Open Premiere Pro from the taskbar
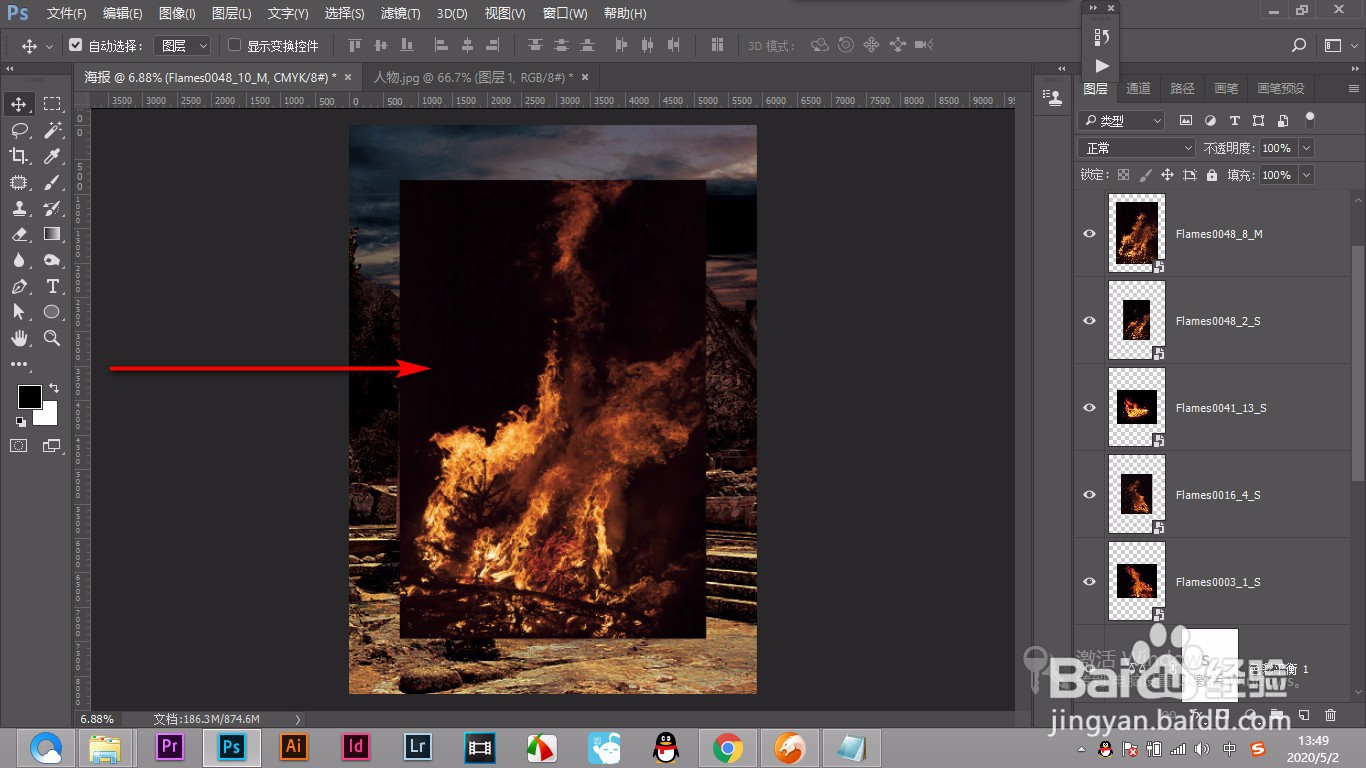Image resolution: width=1366 pixels, height=768 pixels. pyautogui.click(x=170, y=746)
